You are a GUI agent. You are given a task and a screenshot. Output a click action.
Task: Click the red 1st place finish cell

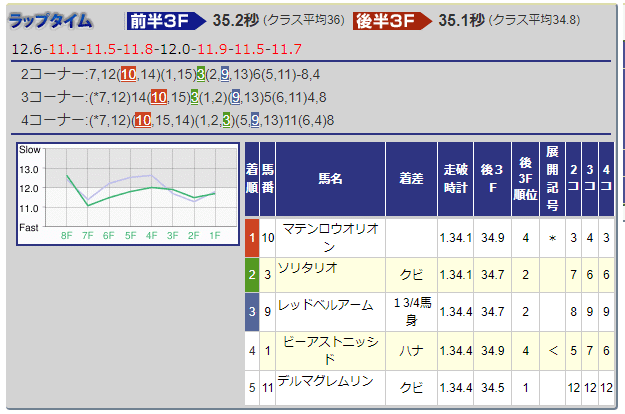click(252, 238)
